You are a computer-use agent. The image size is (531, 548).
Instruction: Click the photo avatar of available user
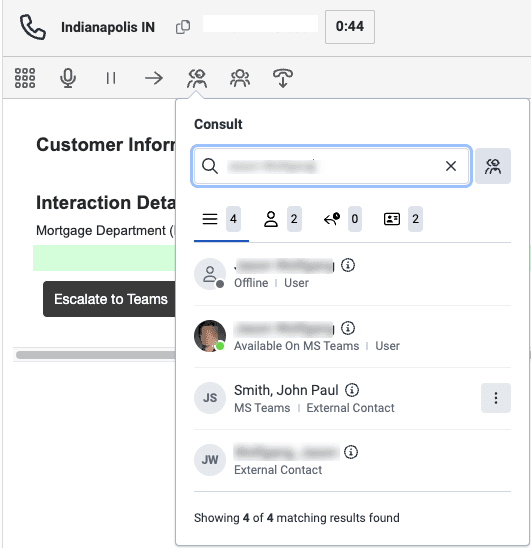tap(210, 336)
